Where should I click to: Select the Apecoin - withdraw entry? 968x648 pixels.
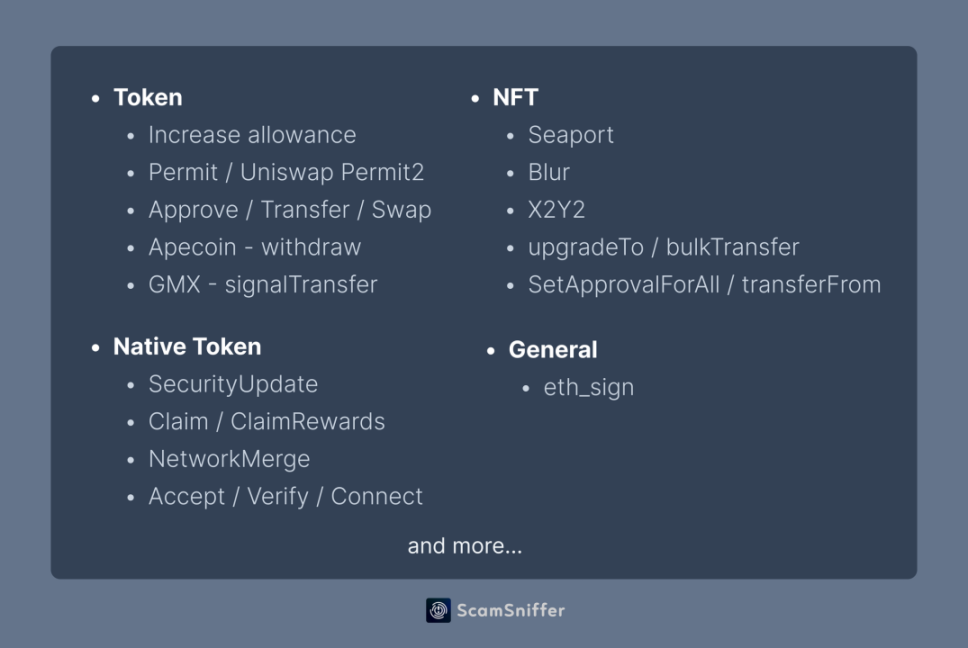[x=255, y=247]
